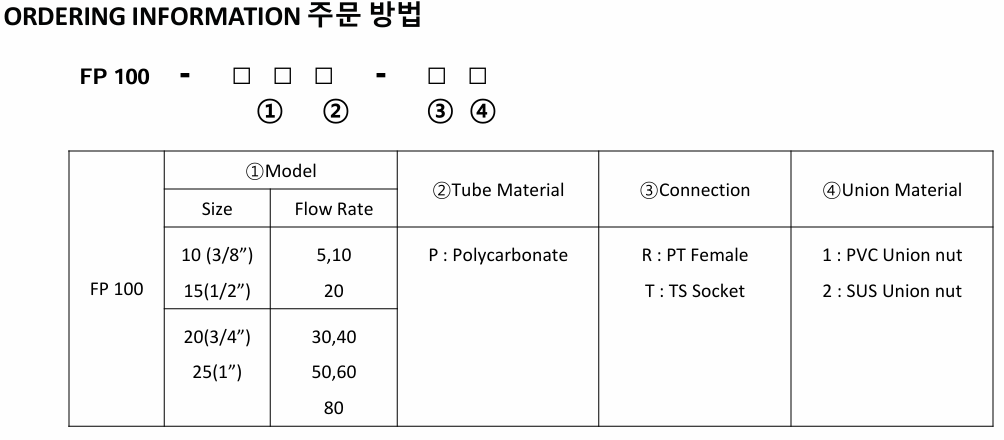Click the Flow Rate sub-header
1004x440 pixels.
tap(334, 209)
